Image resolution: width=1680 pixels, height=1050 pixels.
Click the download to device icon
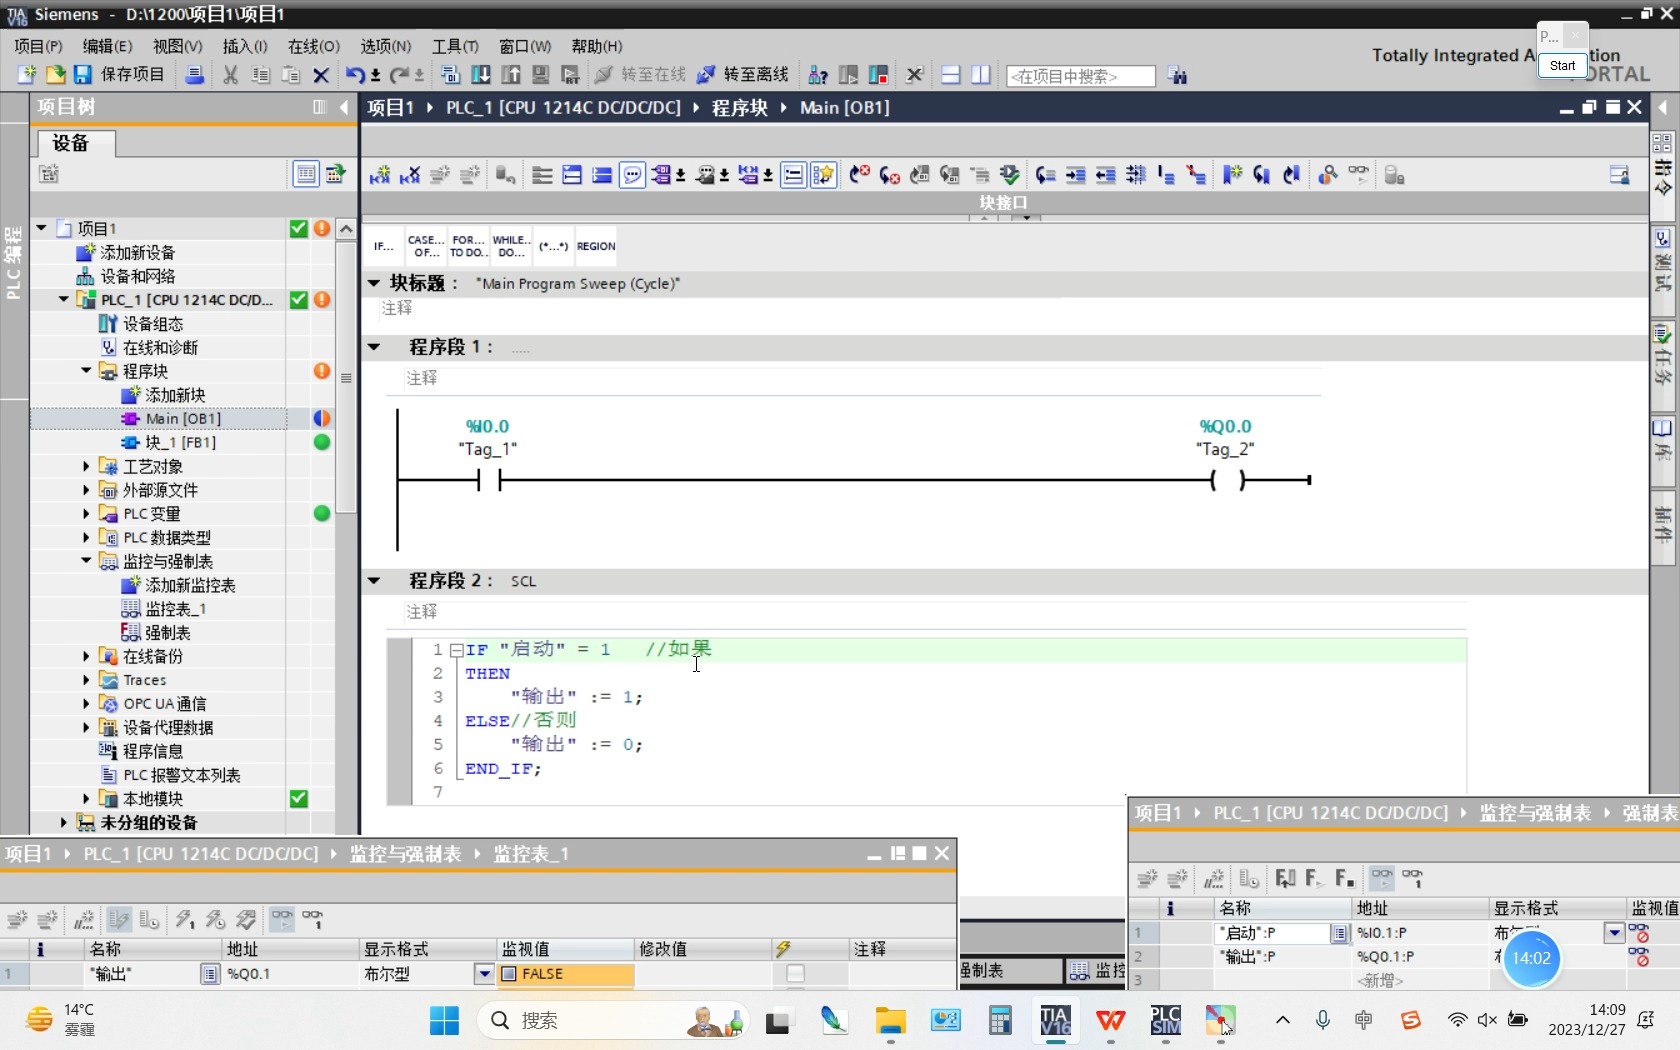pos(481,75)
